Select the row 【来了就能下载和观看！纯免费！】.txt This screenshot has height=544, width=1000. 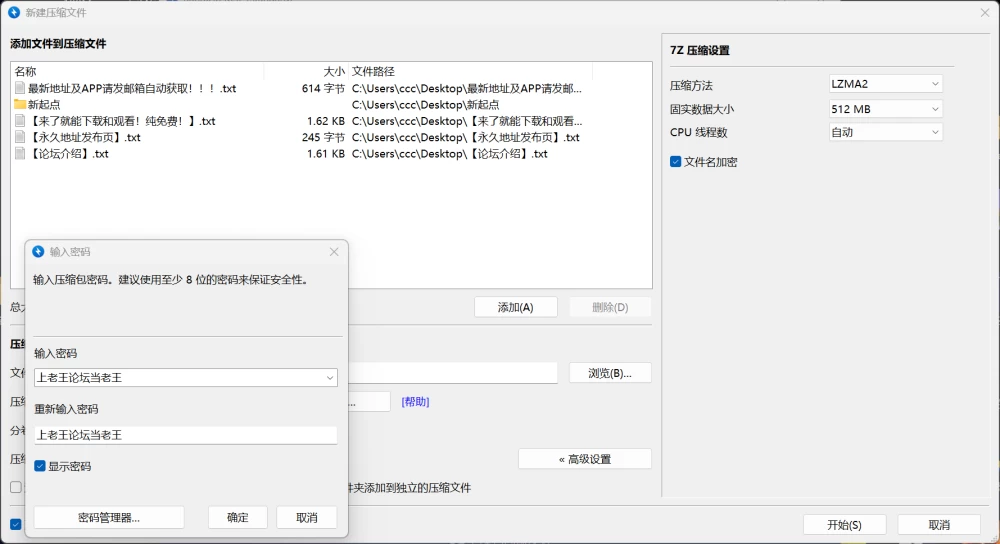121,121
